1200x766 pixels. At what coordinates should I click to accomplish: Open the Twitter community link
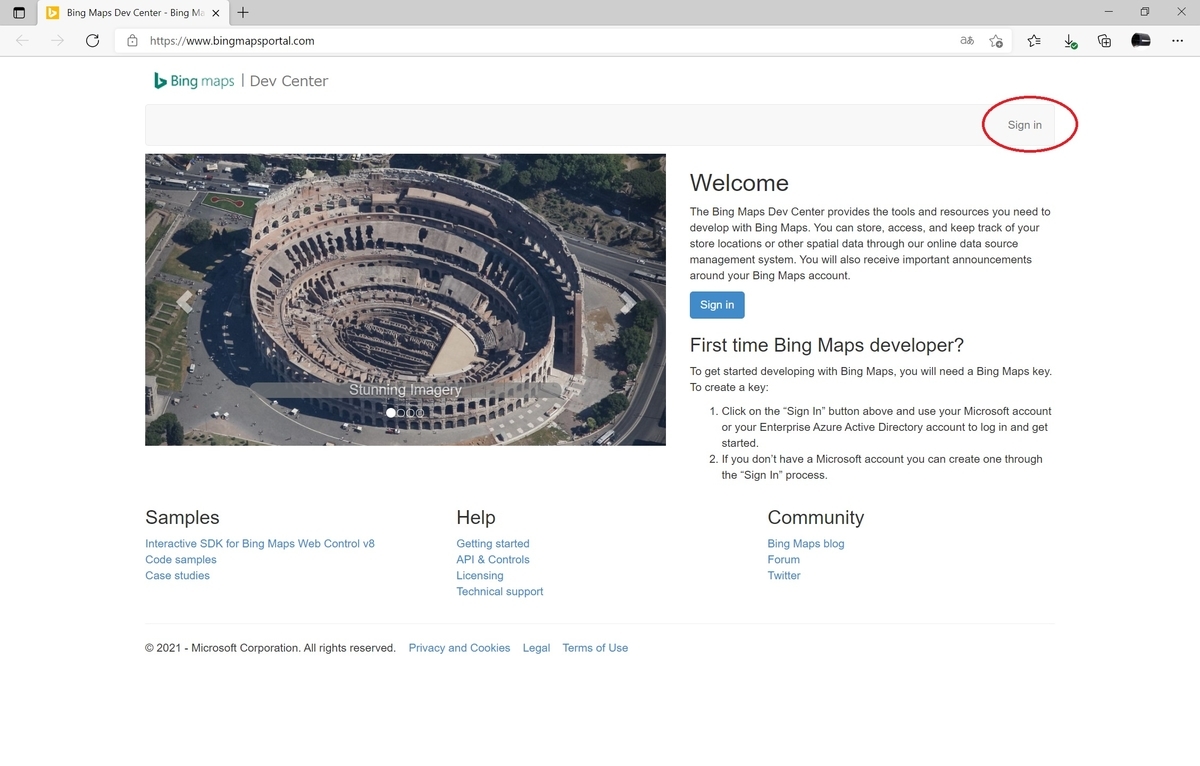click(x=784, y=576)
